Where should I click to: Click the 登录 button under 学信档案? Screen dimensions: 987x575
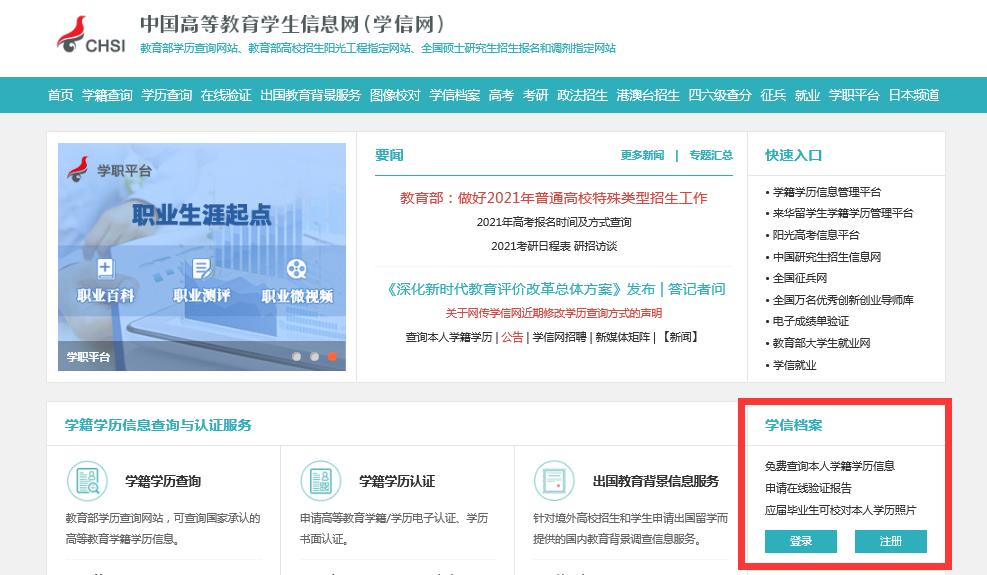(x=801, y=541)
